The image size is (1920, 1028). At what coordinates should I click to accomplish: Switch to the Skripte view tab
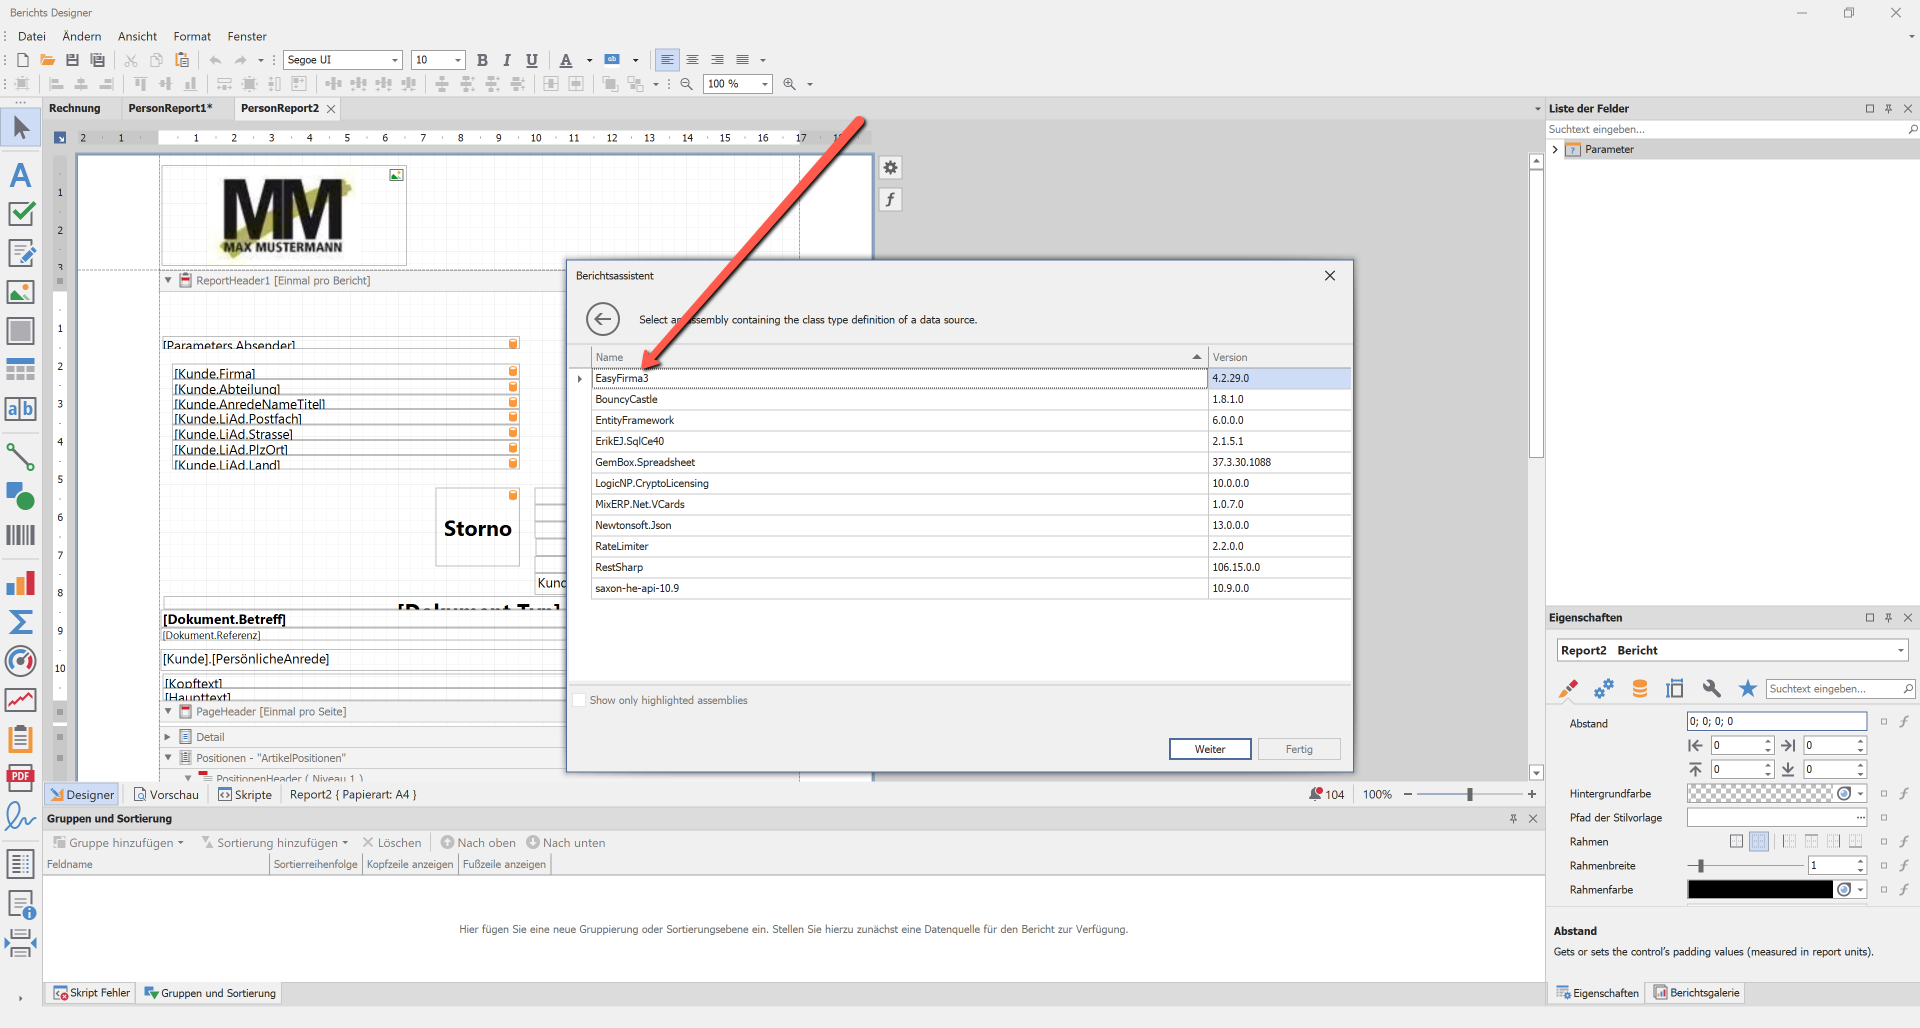click(245, 795)
